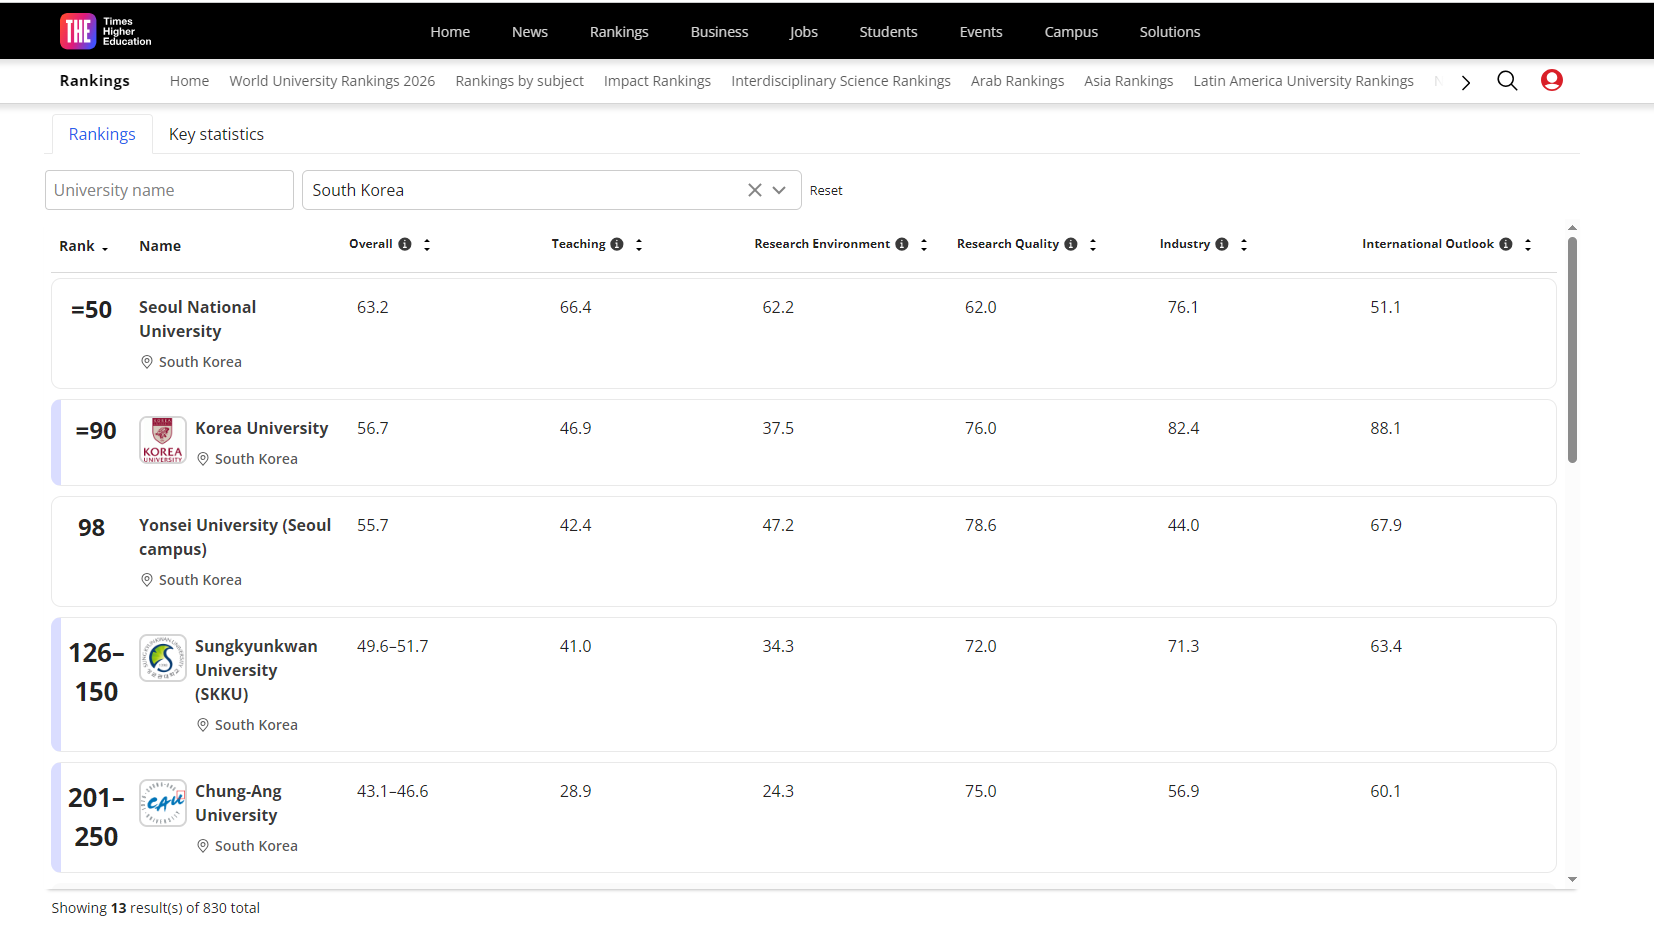Click the Name column header

tap(160, 246)
